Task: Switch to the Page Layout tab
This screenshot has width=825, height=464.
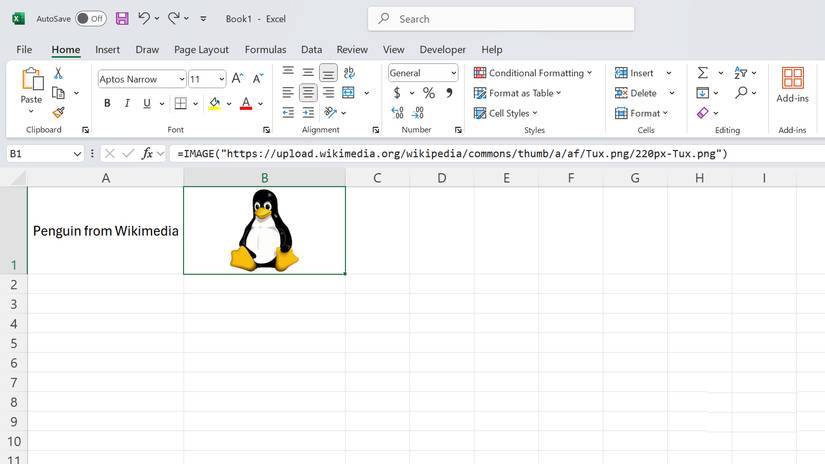Action: click(201, 49)
